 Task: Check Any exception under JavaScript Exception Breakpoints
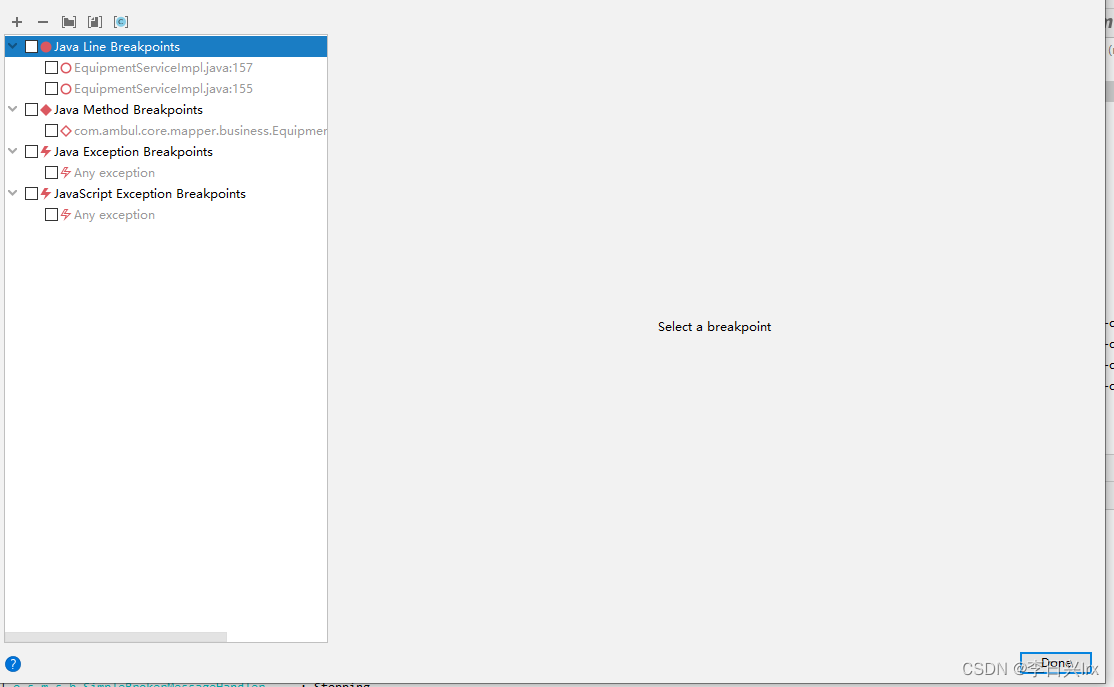pyautogui.click(x=51, y=215)
